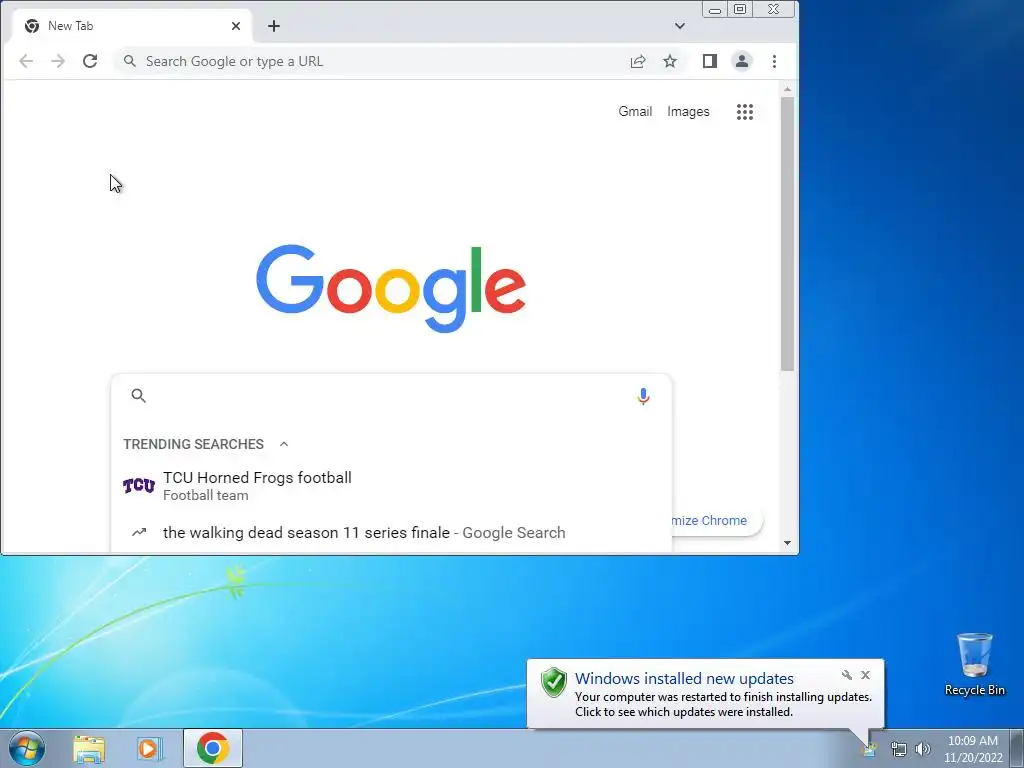This screenshot has height=768, width=1024.
Task: Click the green shield icon in notification
Action: 554,682
